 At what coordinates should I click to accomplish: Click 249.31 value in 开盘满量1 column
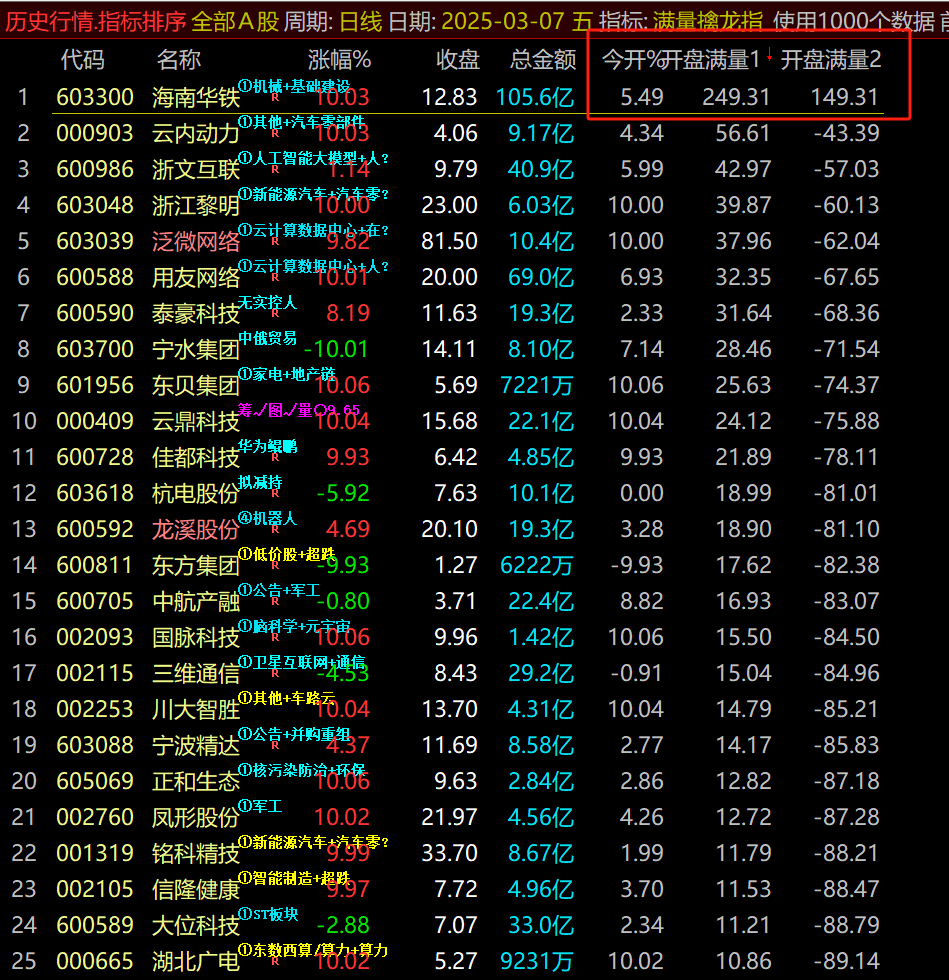(x=736, y=97)
